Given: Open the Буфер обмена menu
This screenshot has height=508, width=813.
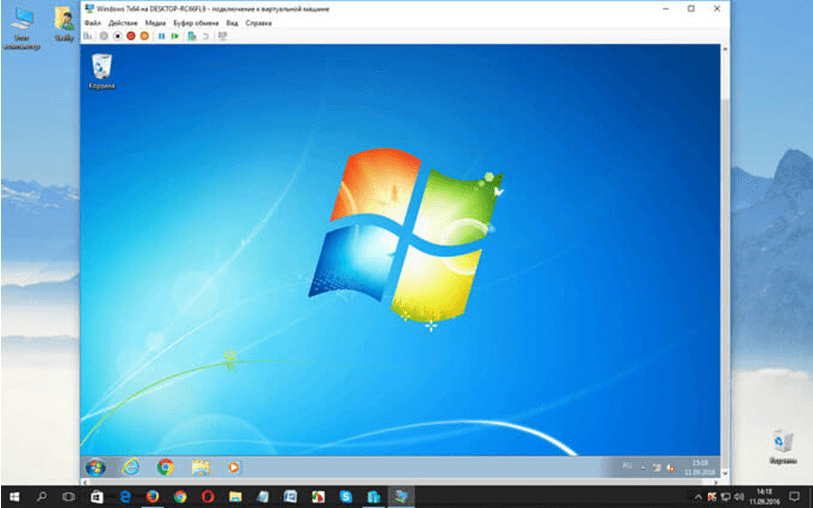Looking at the screenshot, I should click(x=195, y=22).
